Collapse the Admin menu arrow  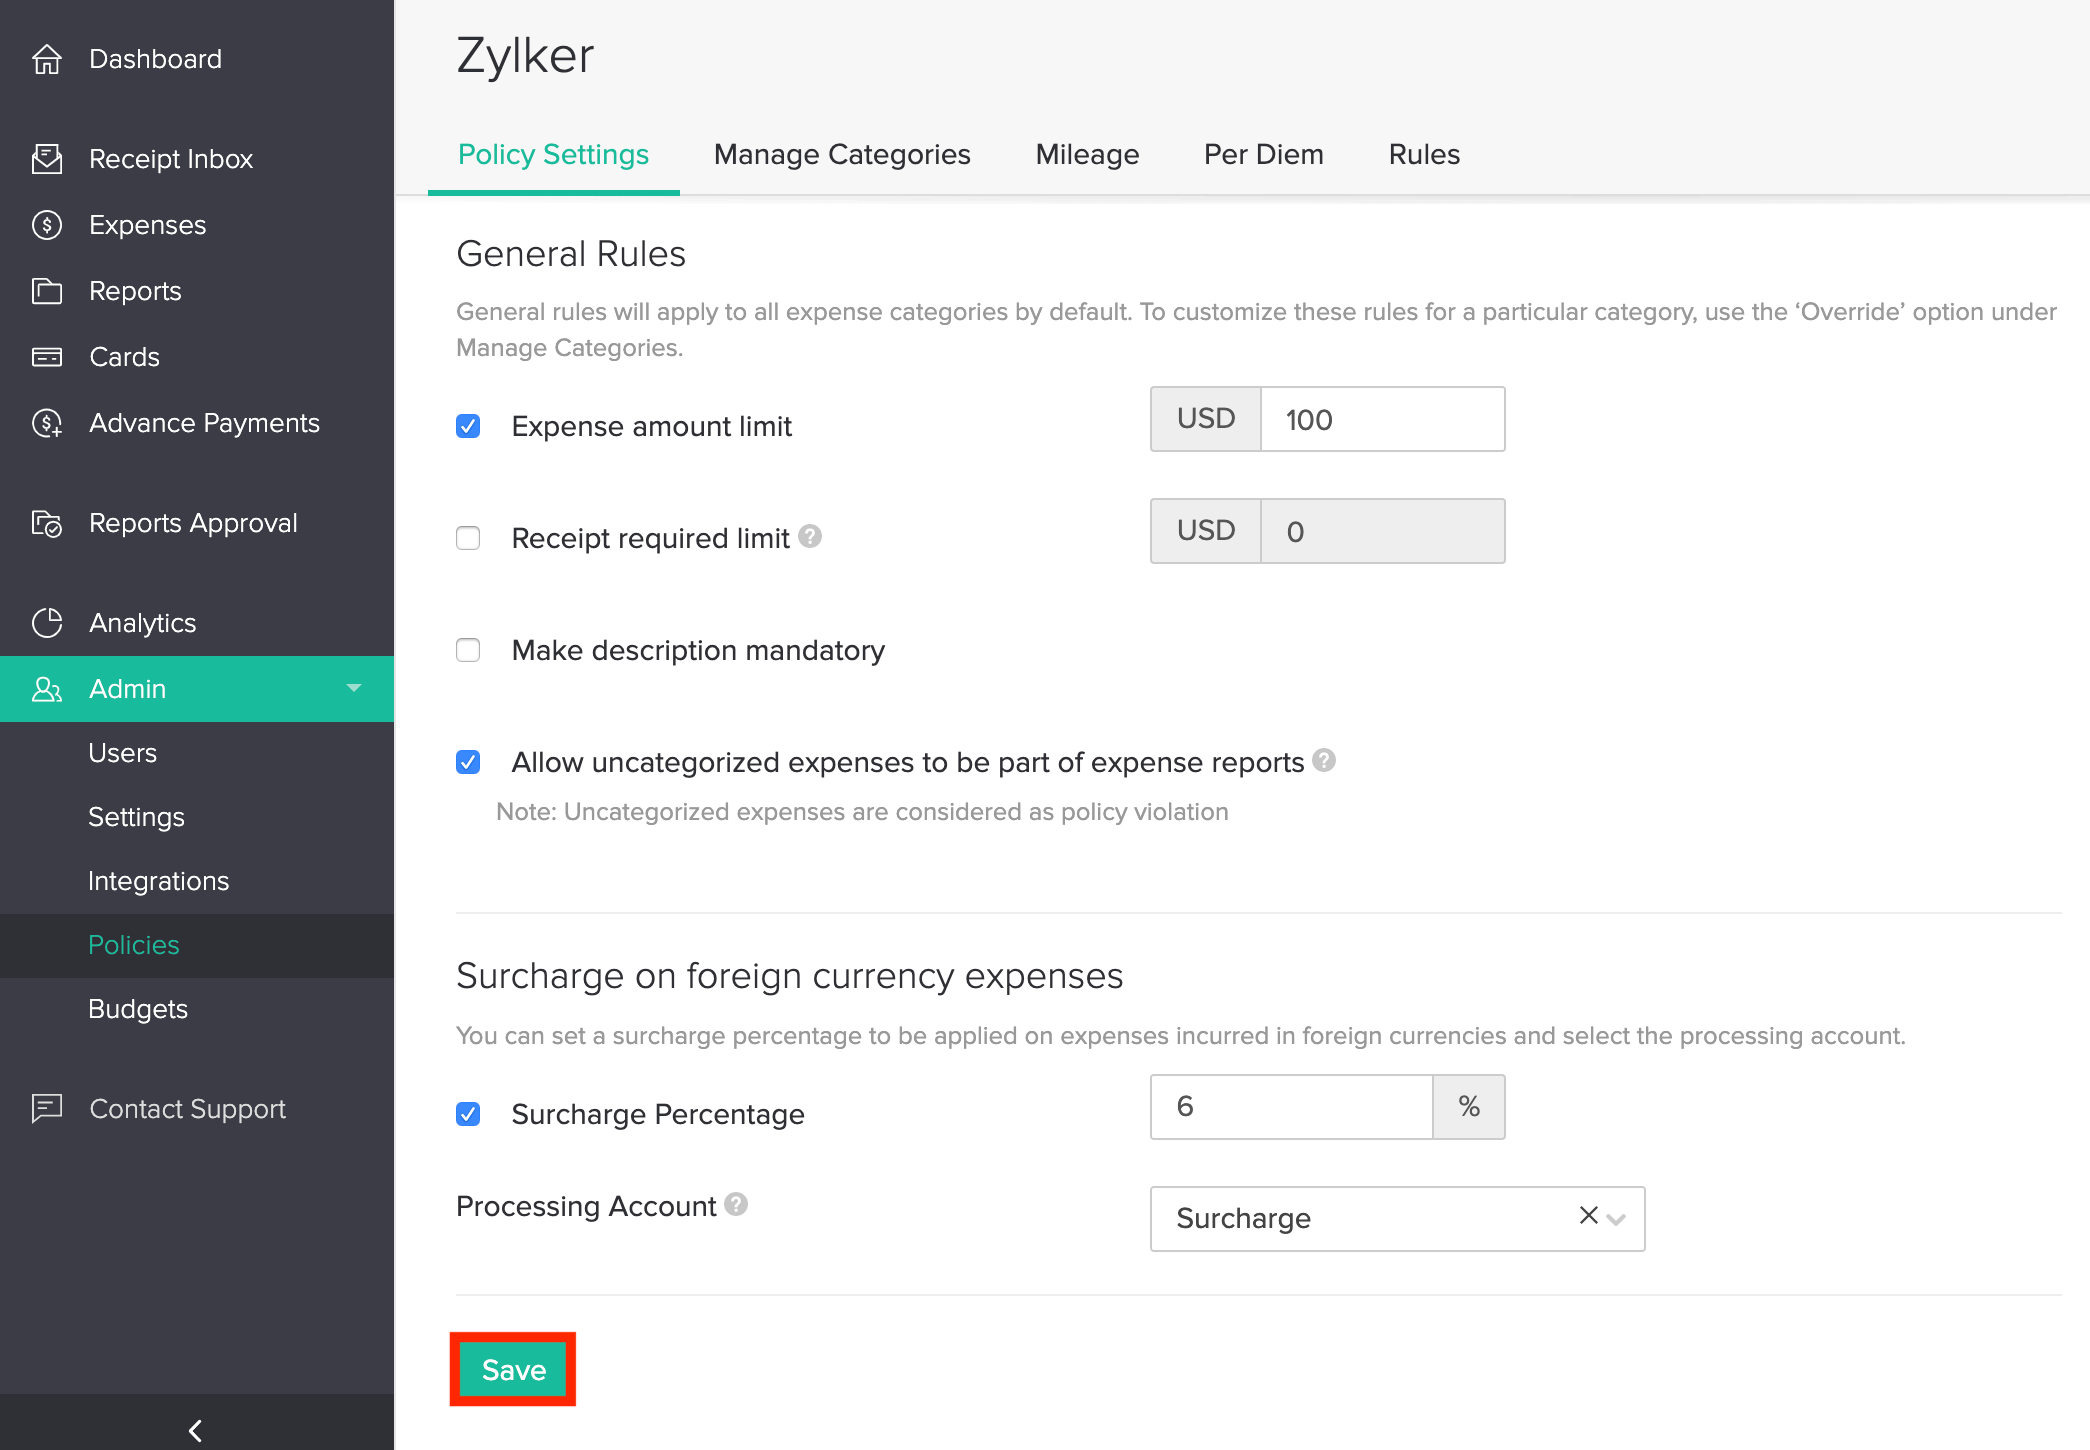[x=353, y=688]
